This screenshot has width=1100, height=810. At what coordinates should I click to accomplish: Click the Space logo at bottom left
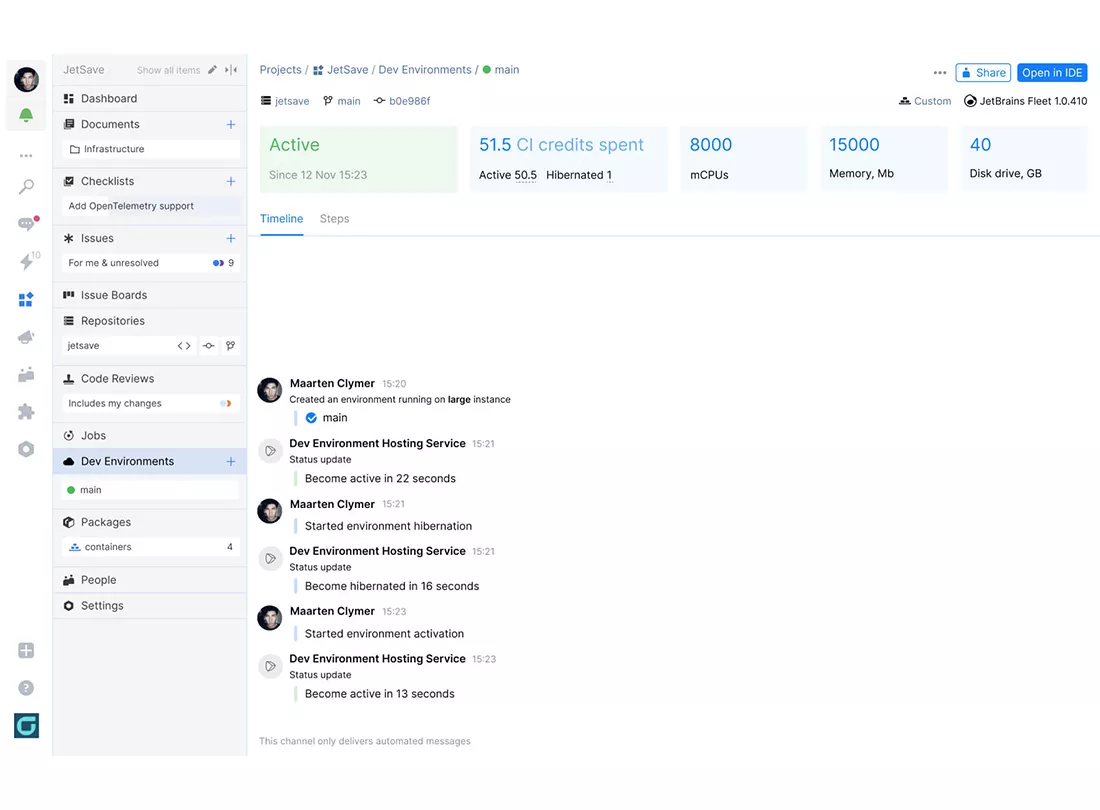27,726
